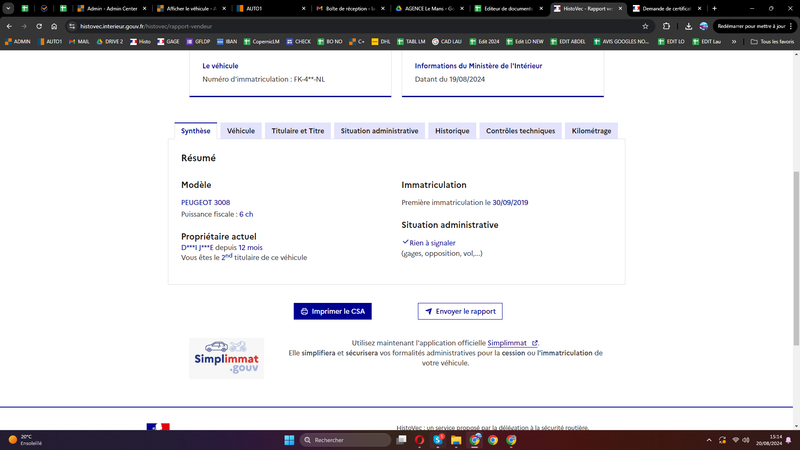Screen dimensions: 800x450
Task: Open the CAD LAU bookmark
Action: tap(447, 41)
